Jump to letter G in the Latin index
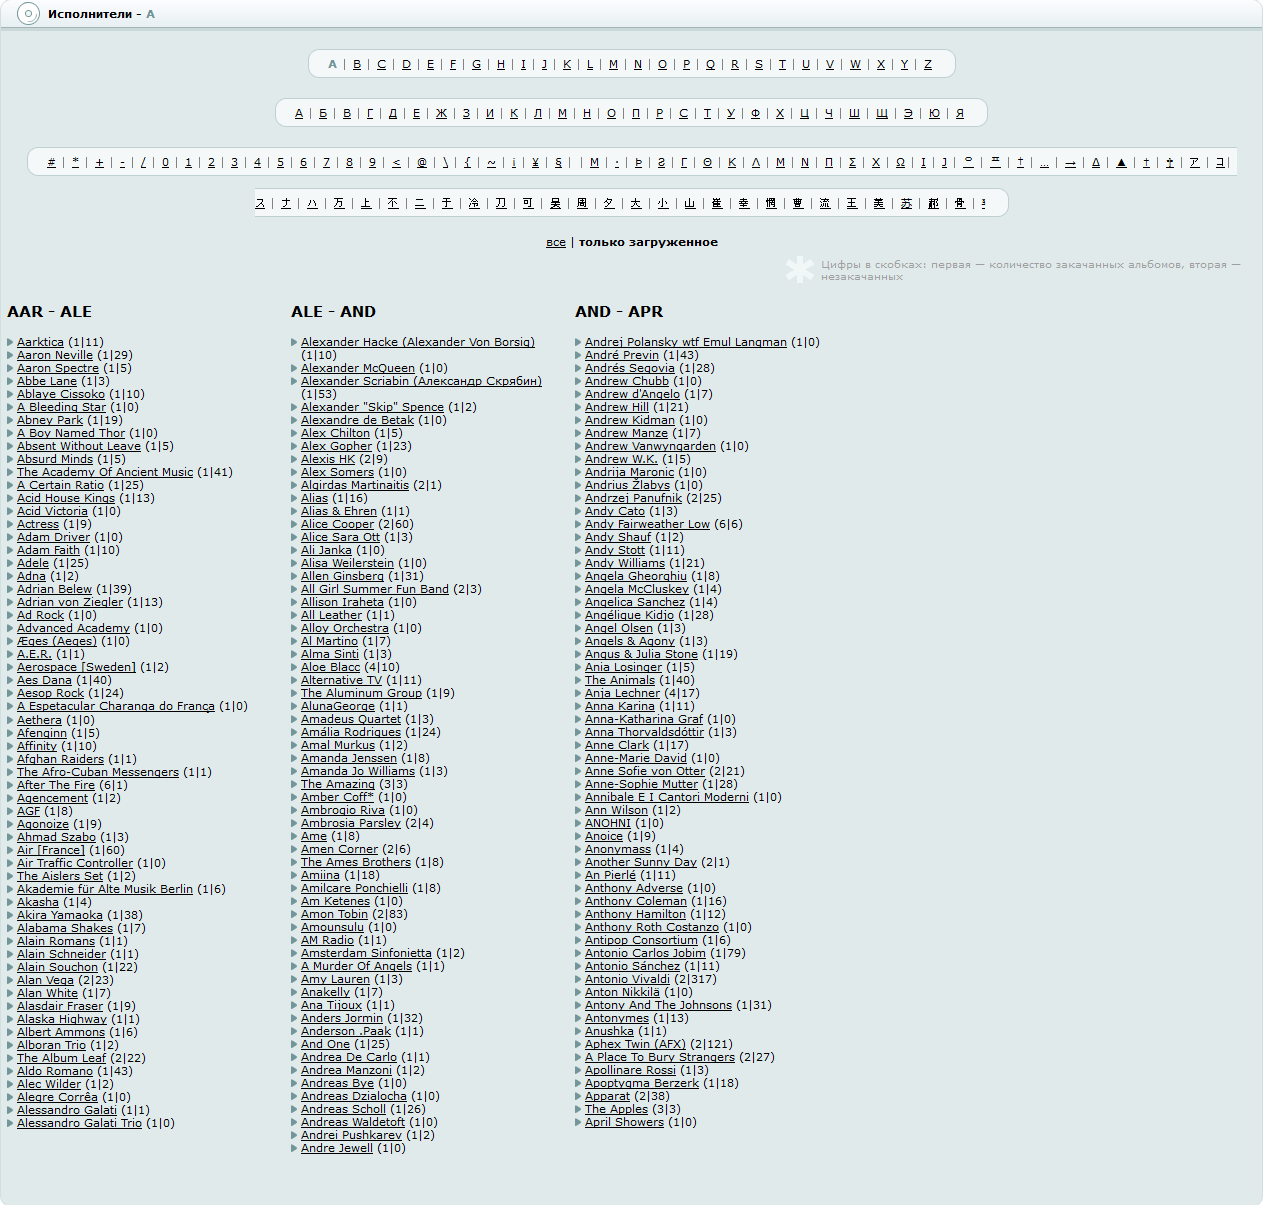 tap(476, 64)
